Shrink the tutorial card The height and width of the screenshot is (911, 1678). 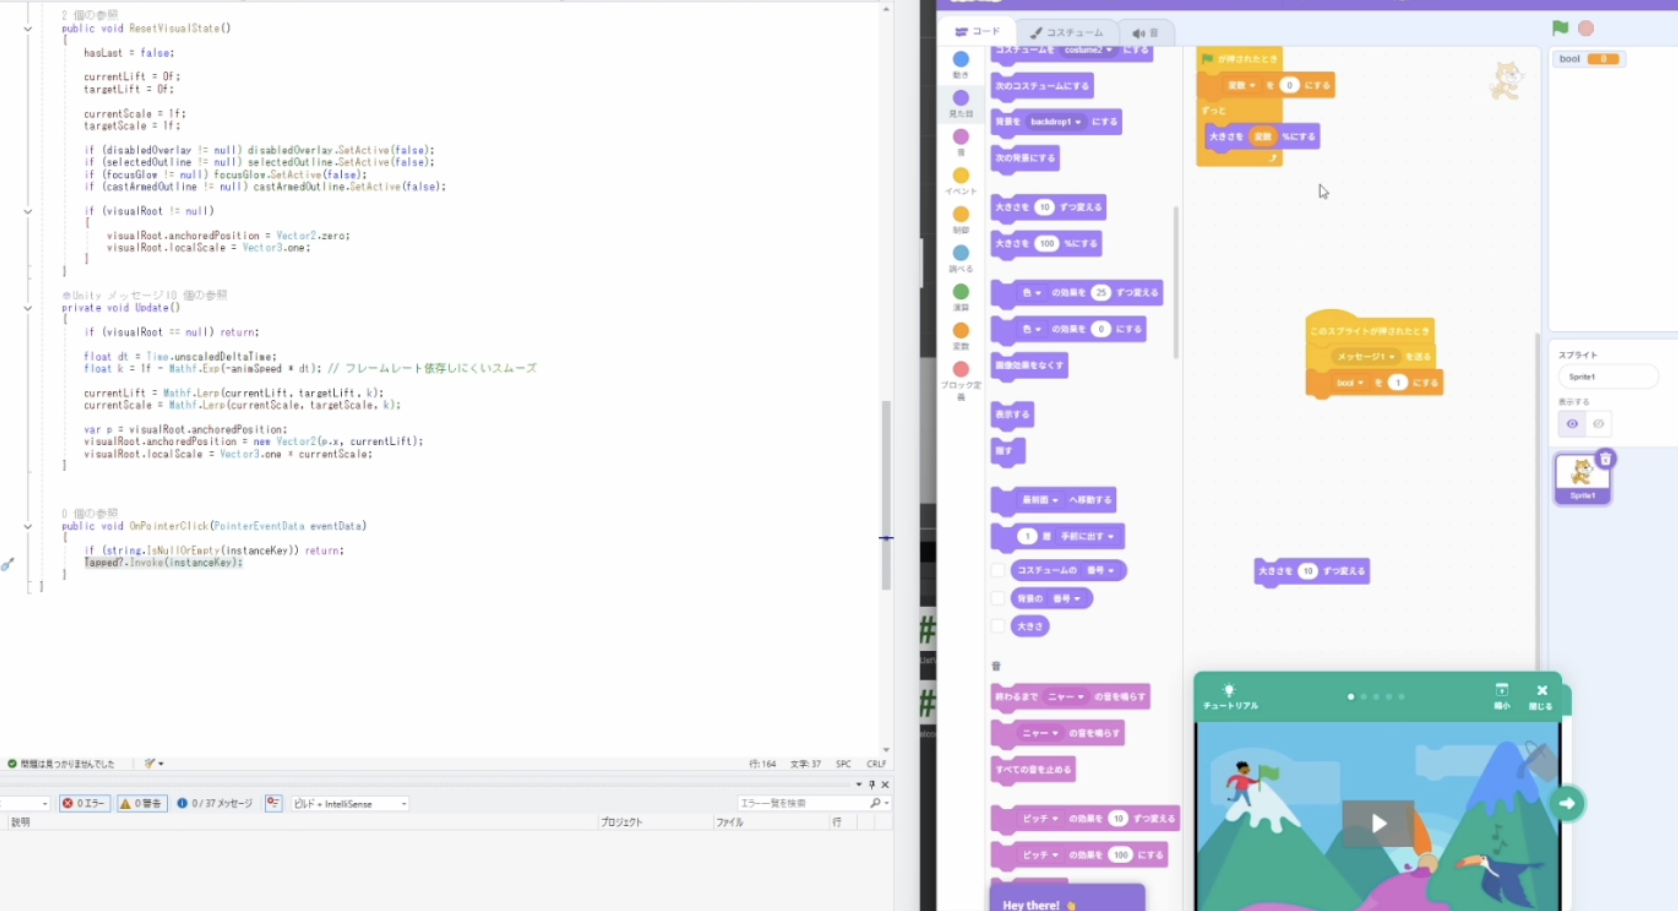(1501, 694)
